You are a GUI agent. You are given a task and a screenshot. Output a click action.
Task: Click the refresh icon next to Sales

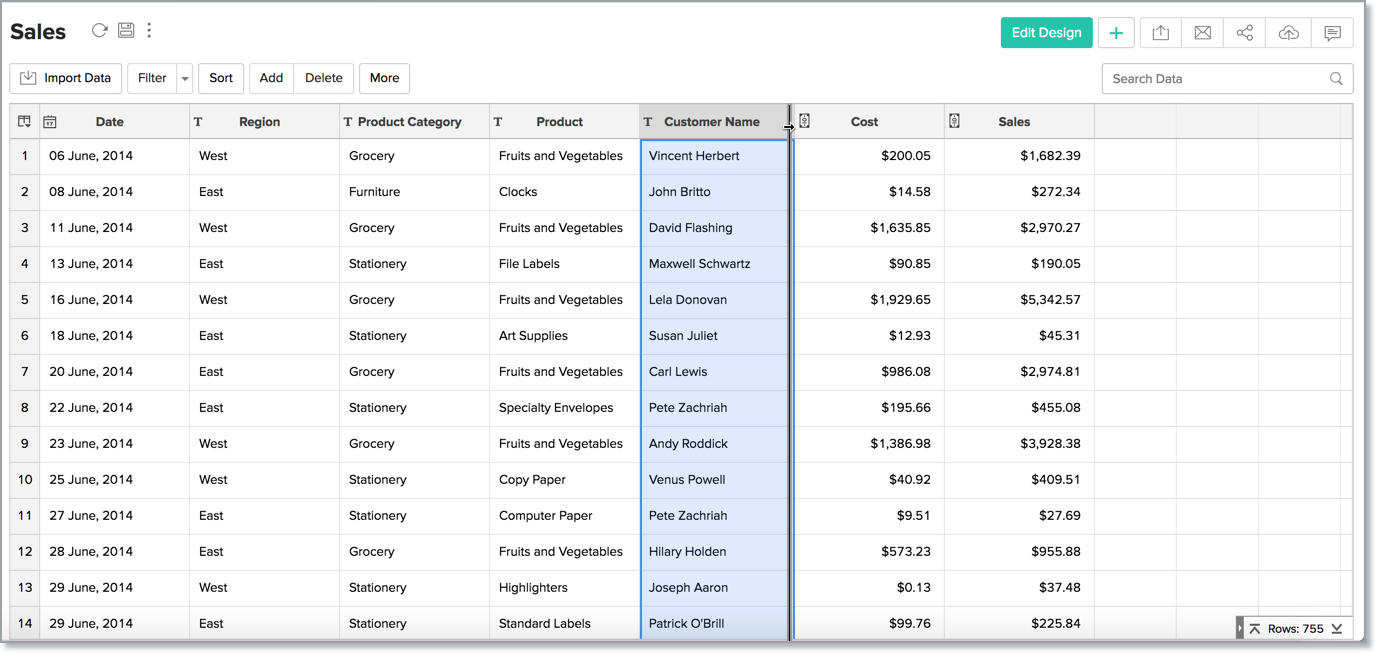(x=99, y=30)
